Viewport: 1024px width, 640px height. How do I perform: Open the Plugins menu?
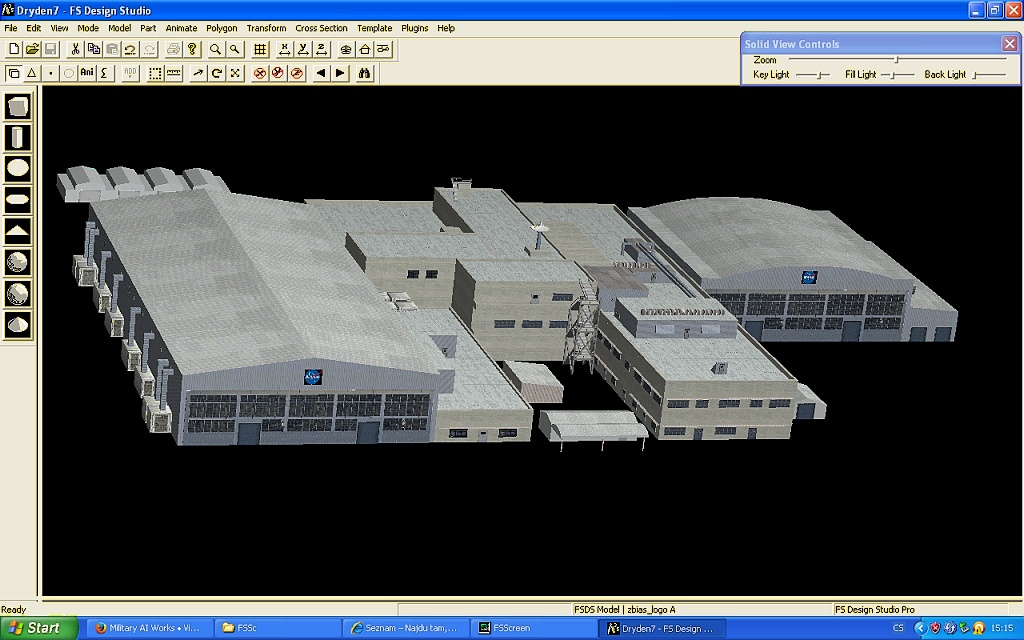(415, 28)
